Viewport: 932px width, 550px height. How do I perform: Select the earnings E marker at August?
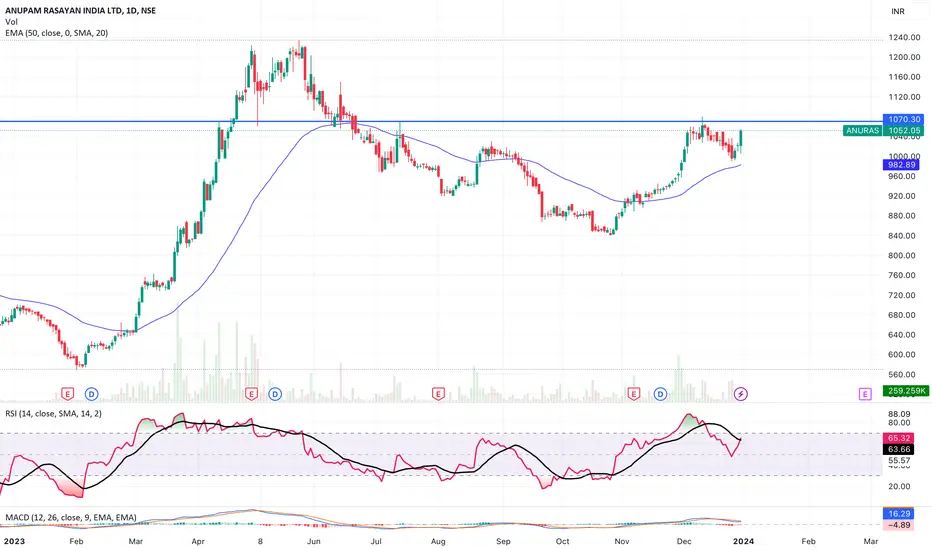click(438, 394)
